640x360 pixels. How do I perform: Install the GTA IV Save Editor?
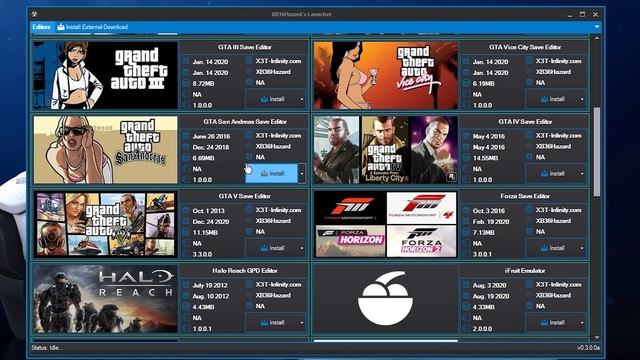click(552, 173)
